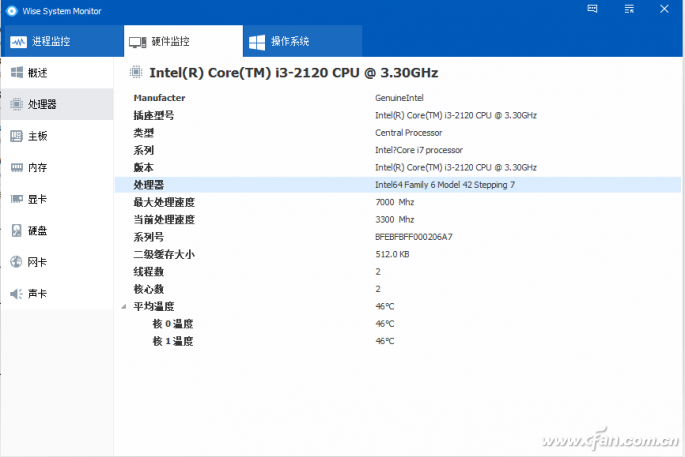The height and width of the screenshot is (457, 685).
Task: Click the Intel?Core i7 processor value
Action: [x=419, y=150]
